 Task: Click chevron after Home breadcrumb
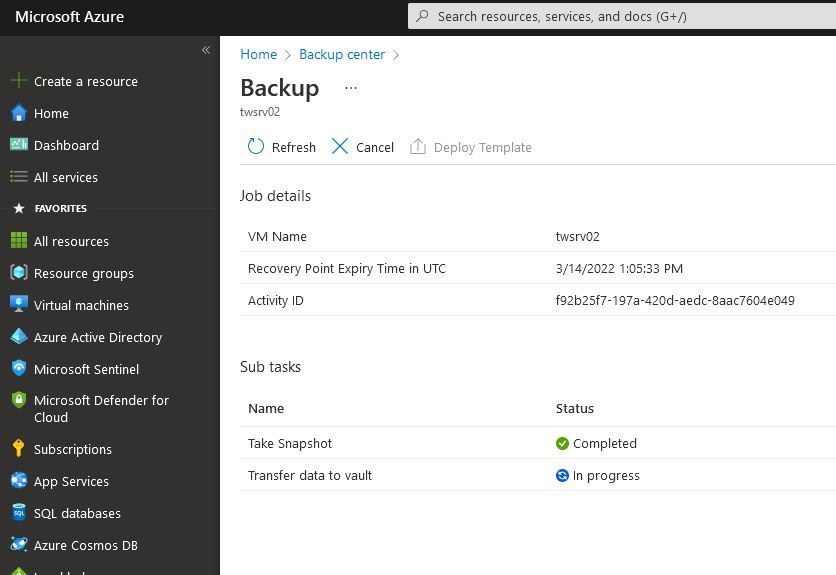click(x=288, y=55)
